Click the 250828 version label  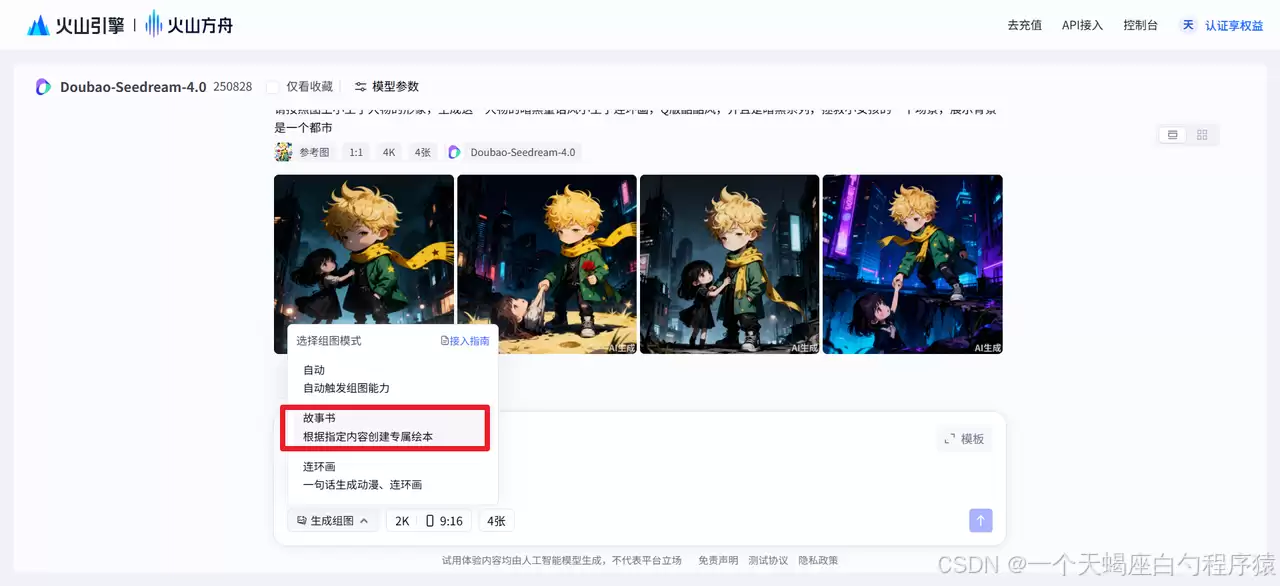pyautogui.click(x=233, y=87)
